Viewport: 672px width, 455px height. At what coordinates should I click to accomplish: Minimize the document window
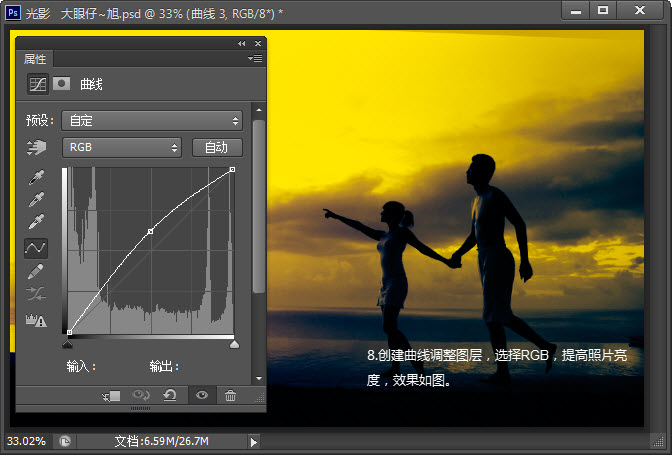coord(576,11)
